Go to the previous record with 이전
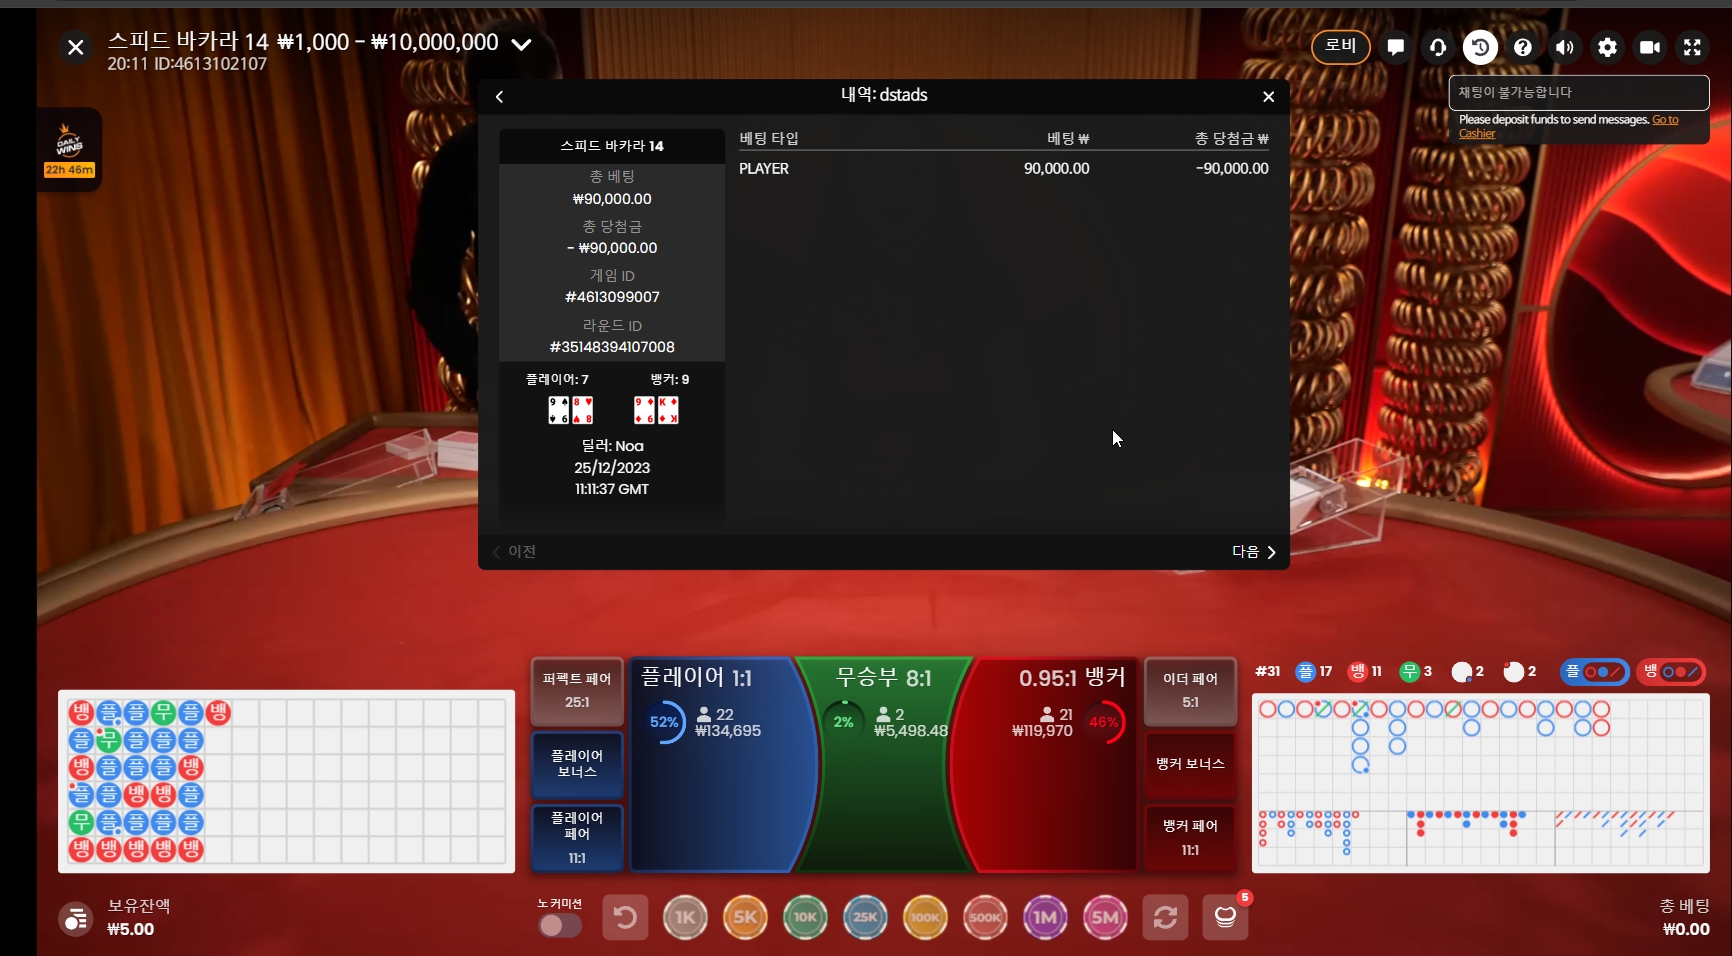1732x956 pixels. point(514,552)
